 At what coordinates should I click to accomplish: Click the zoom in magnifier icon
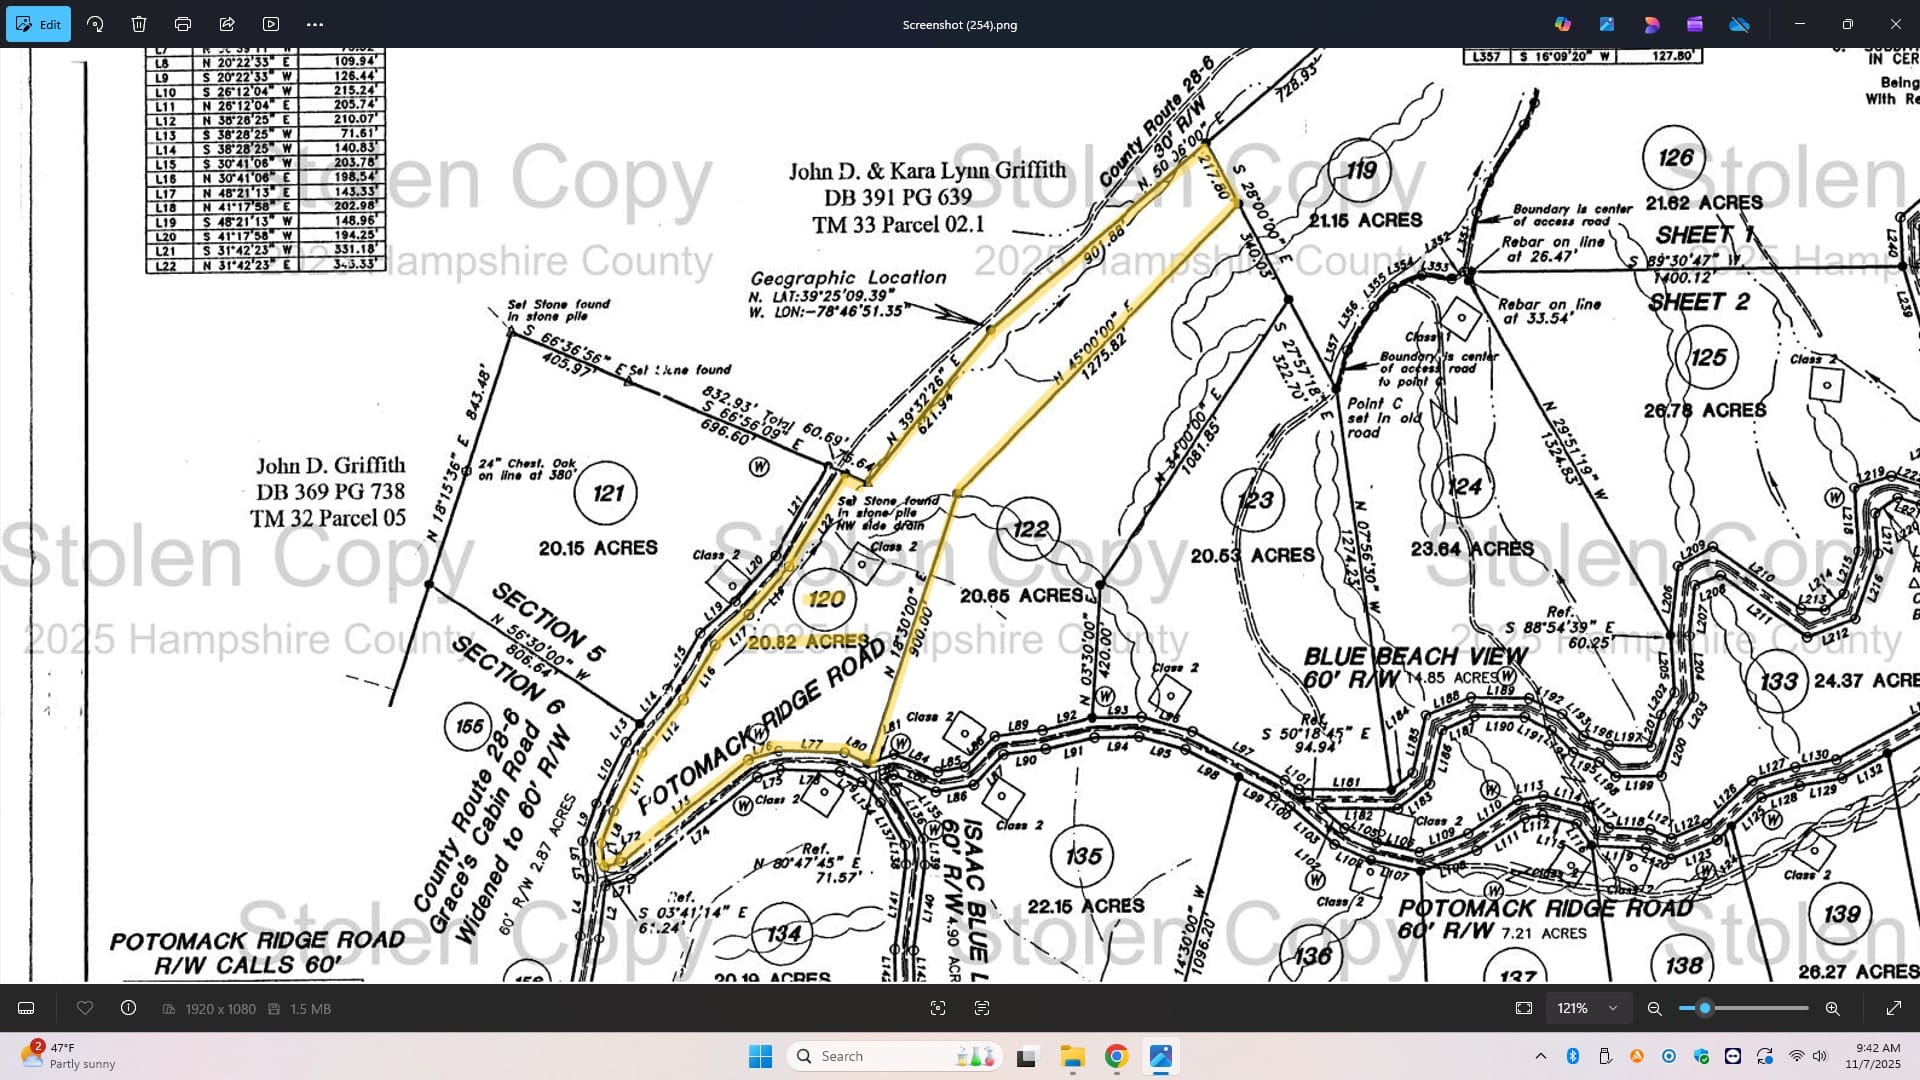coord(1832,1008)
